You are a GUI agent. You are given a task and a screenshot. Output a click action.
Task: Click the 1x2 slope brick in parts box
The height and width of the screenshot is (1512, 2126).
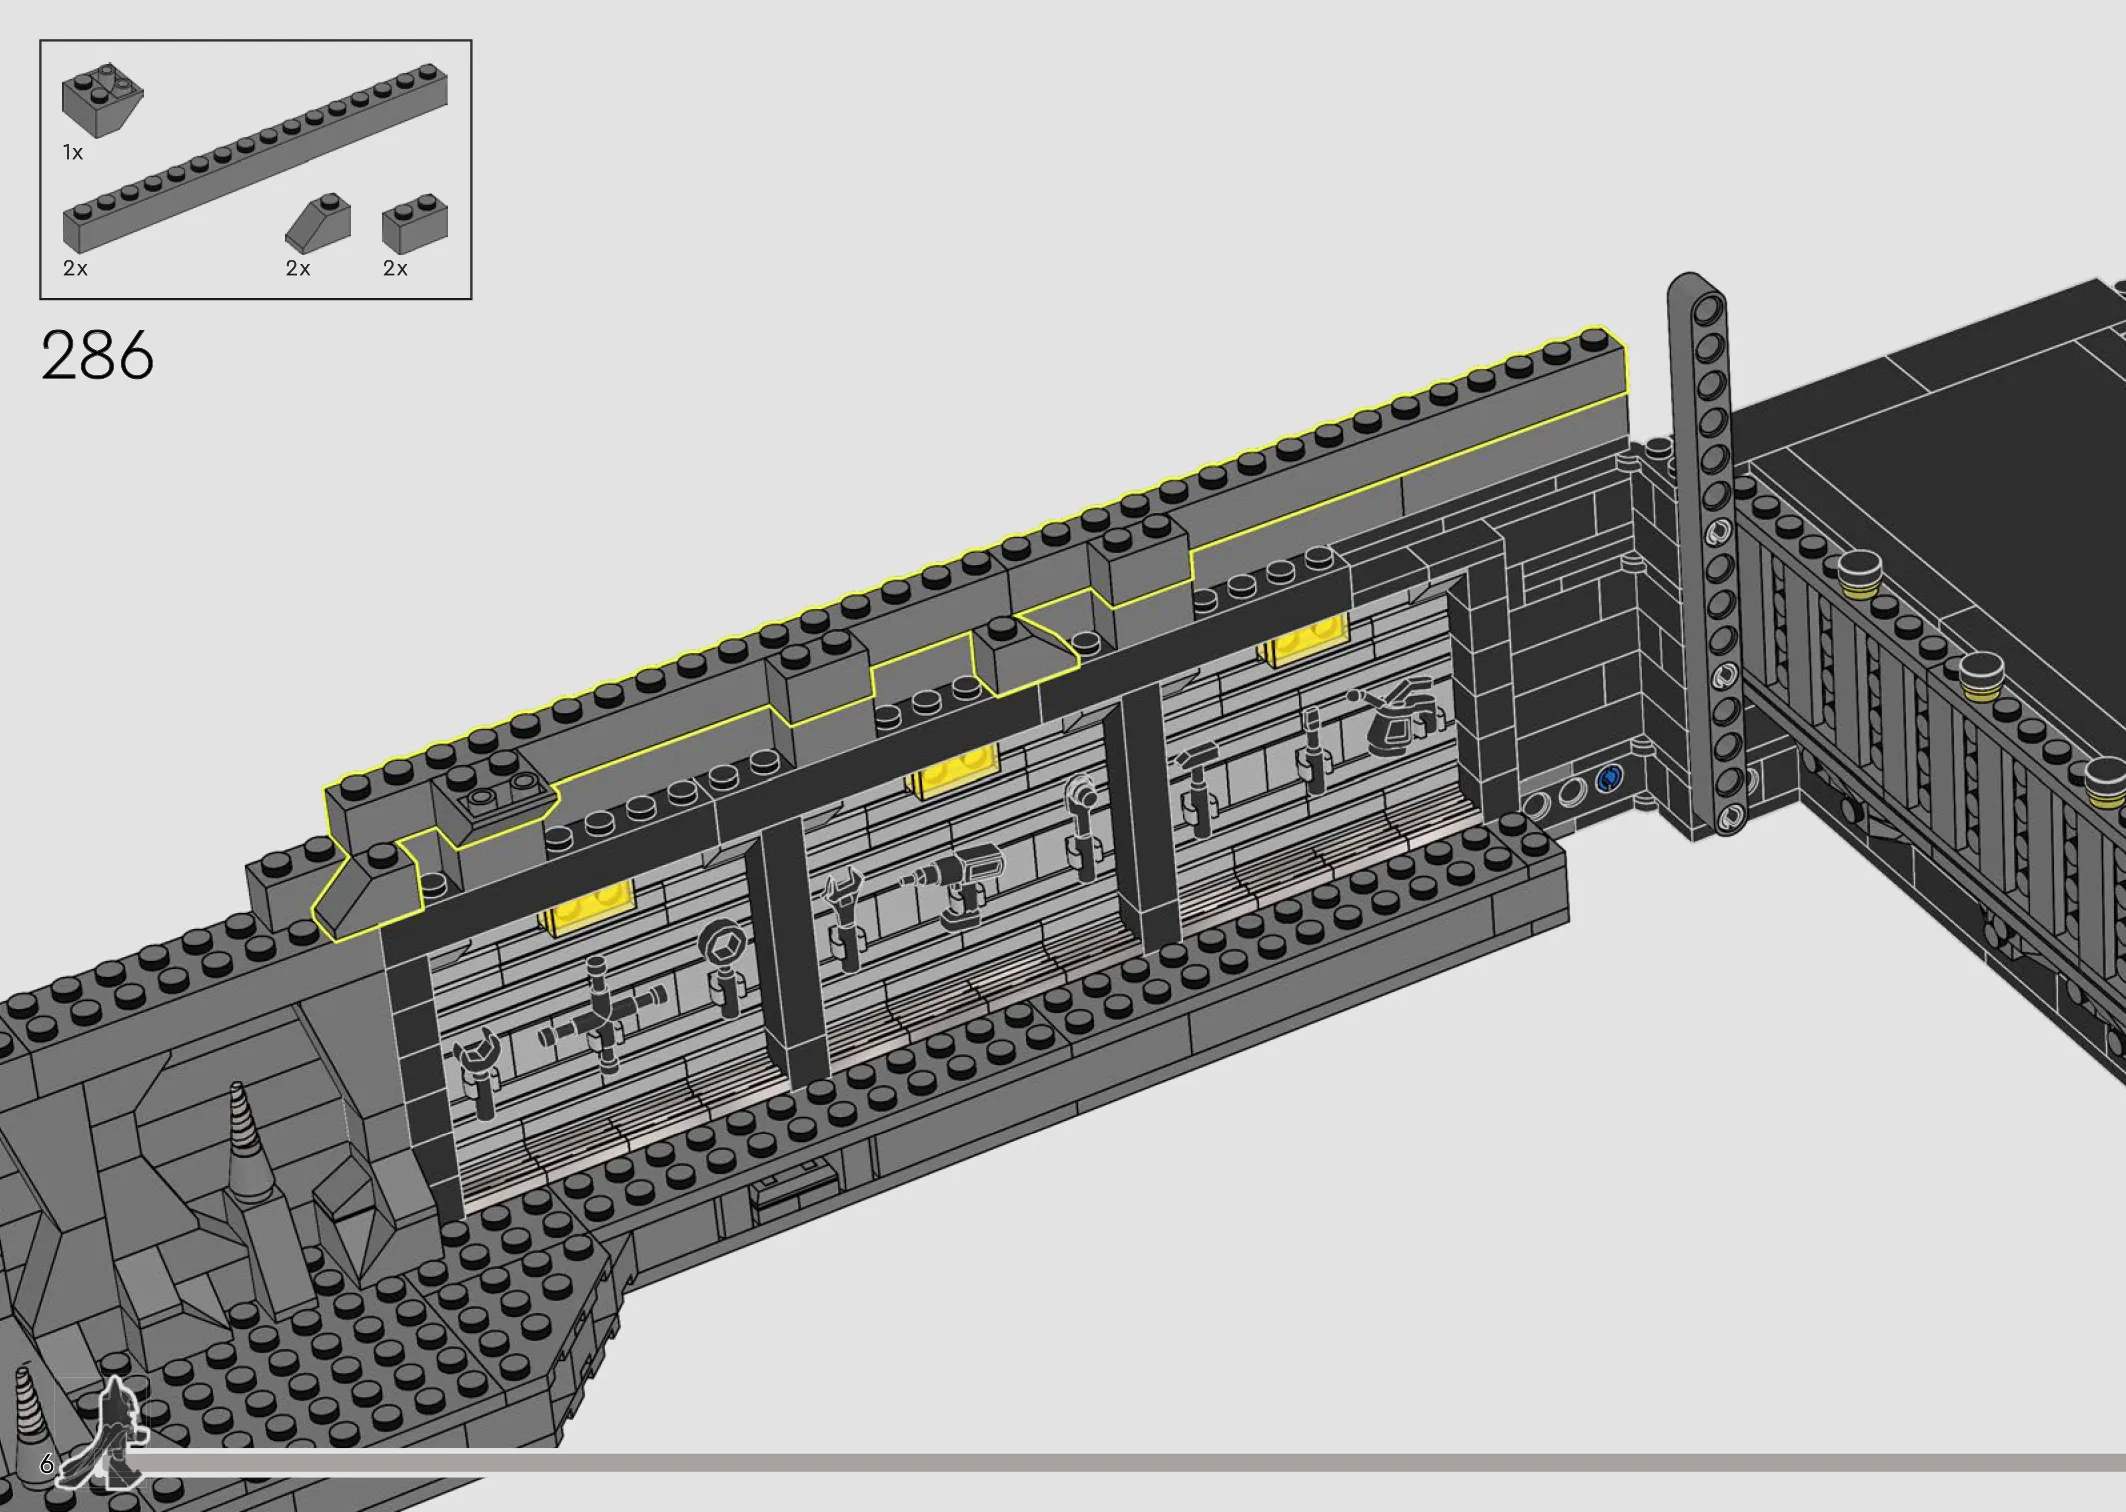coord(318,223)
